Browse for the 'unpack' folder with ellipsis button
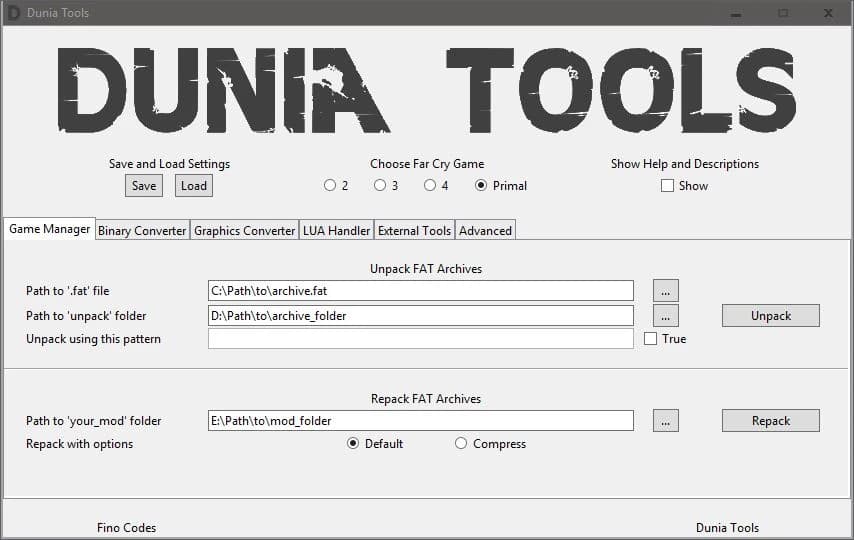The height and width of the screenshot is (540, 854). (666, 315)
